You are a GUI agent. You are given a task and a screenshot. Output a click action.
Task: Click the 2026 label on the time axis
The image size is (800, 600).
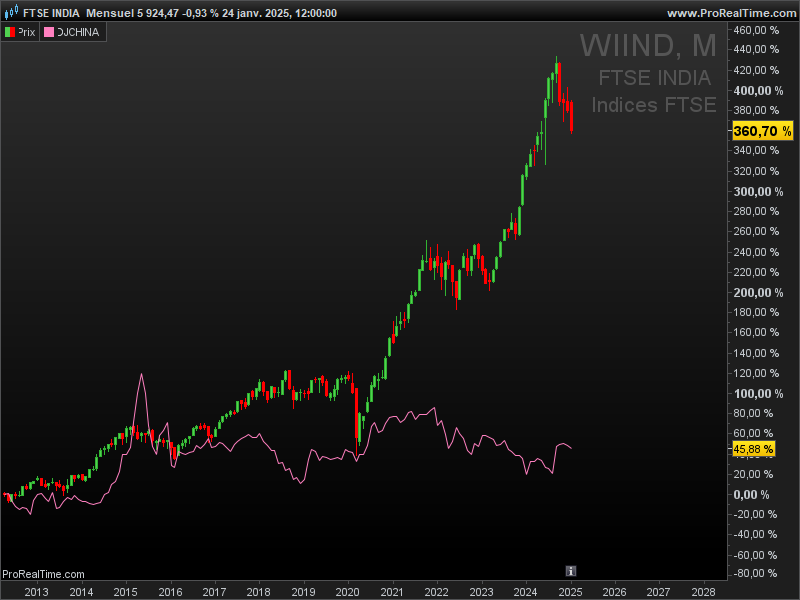click(x=614, y=592)
